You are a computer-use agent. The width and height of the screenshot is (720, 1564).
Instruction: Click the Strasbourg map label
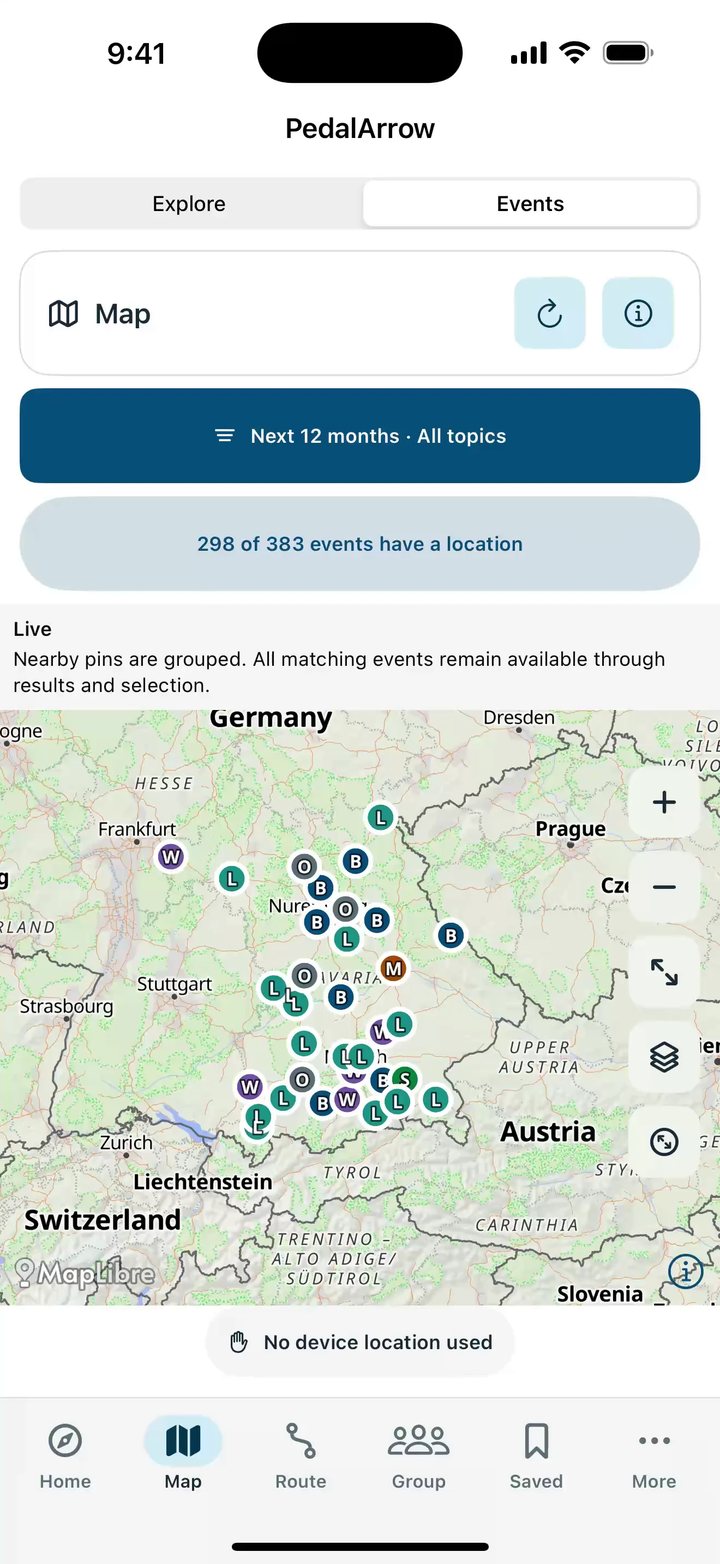click(66, 1007)
